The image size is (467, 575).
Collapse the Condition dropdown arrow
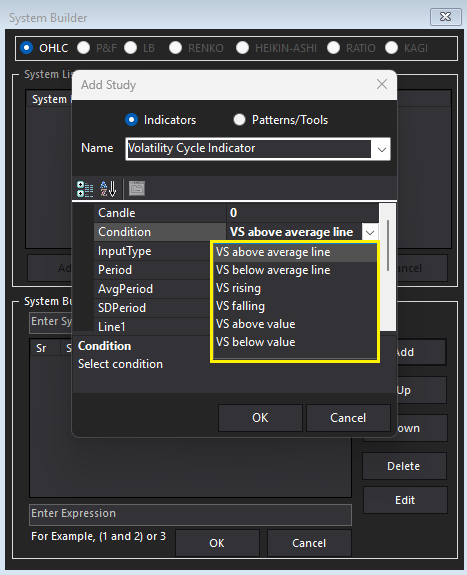(370, 232)
